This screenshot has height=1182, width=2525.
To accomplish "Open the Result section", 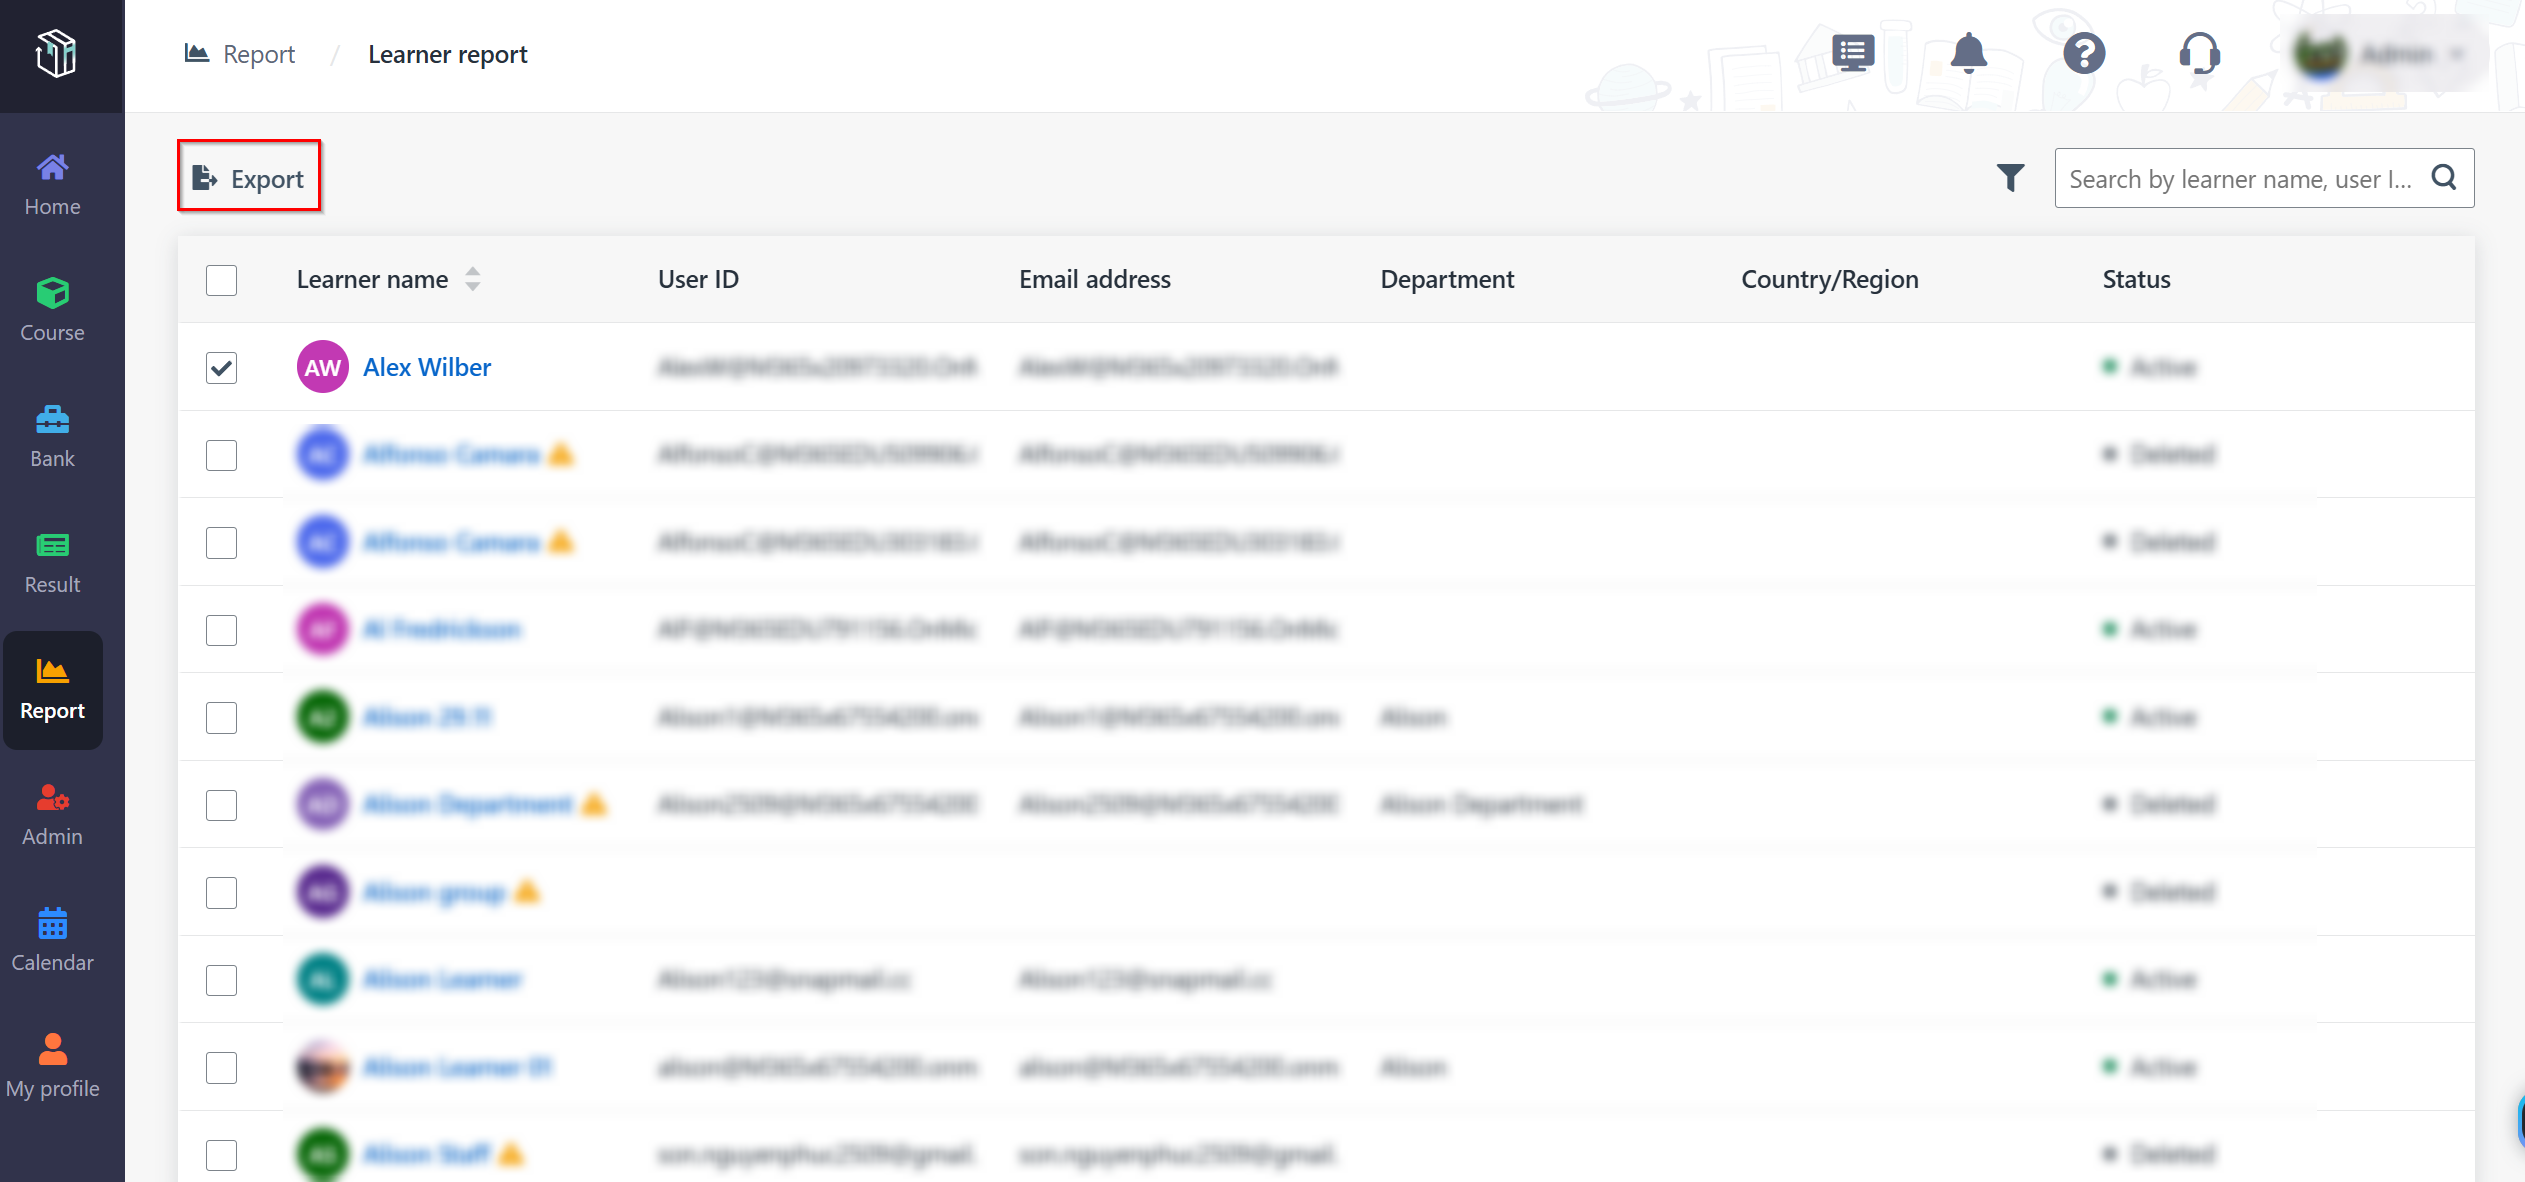I will tap(52, 563).
